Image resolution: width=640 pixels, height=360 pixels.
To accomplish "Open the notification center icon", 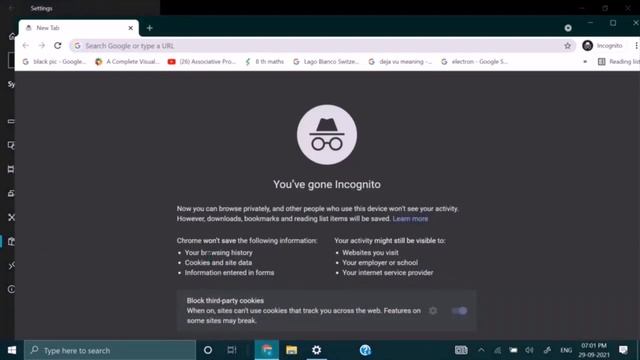I will click(x=623, y=350).
